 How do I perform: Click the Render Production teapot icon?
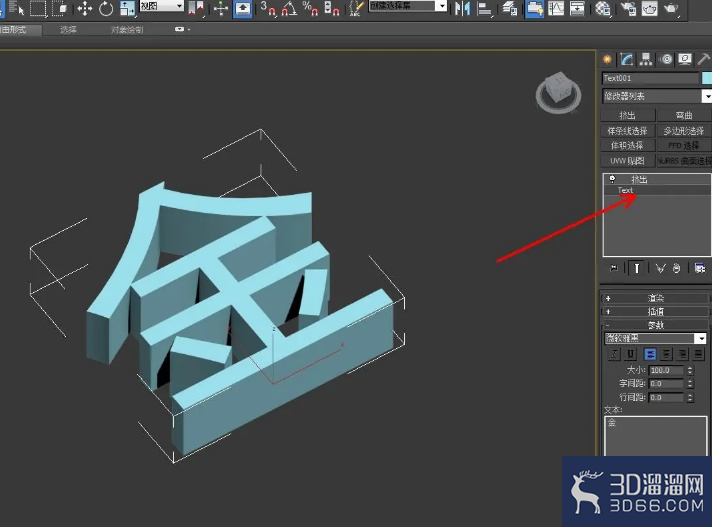[671, 9]
